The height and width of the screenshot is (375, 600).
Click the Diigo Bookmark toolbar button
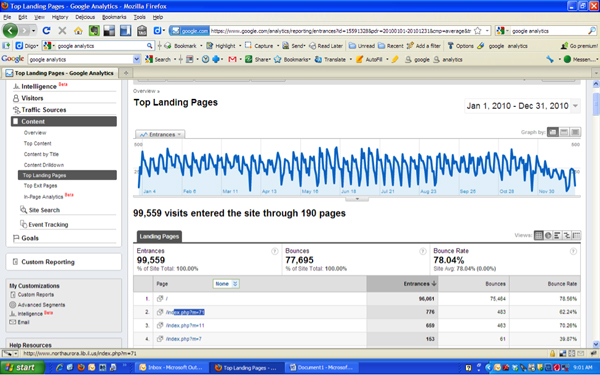pyautogui.click(x=180, y=46)
